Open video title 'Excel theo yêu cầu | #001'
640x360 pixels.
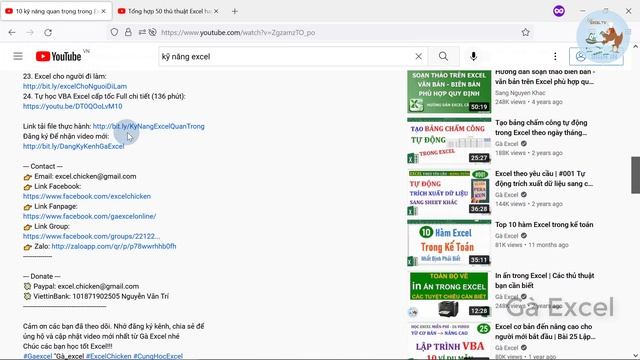pyautogui.click(x=544, y=178)
